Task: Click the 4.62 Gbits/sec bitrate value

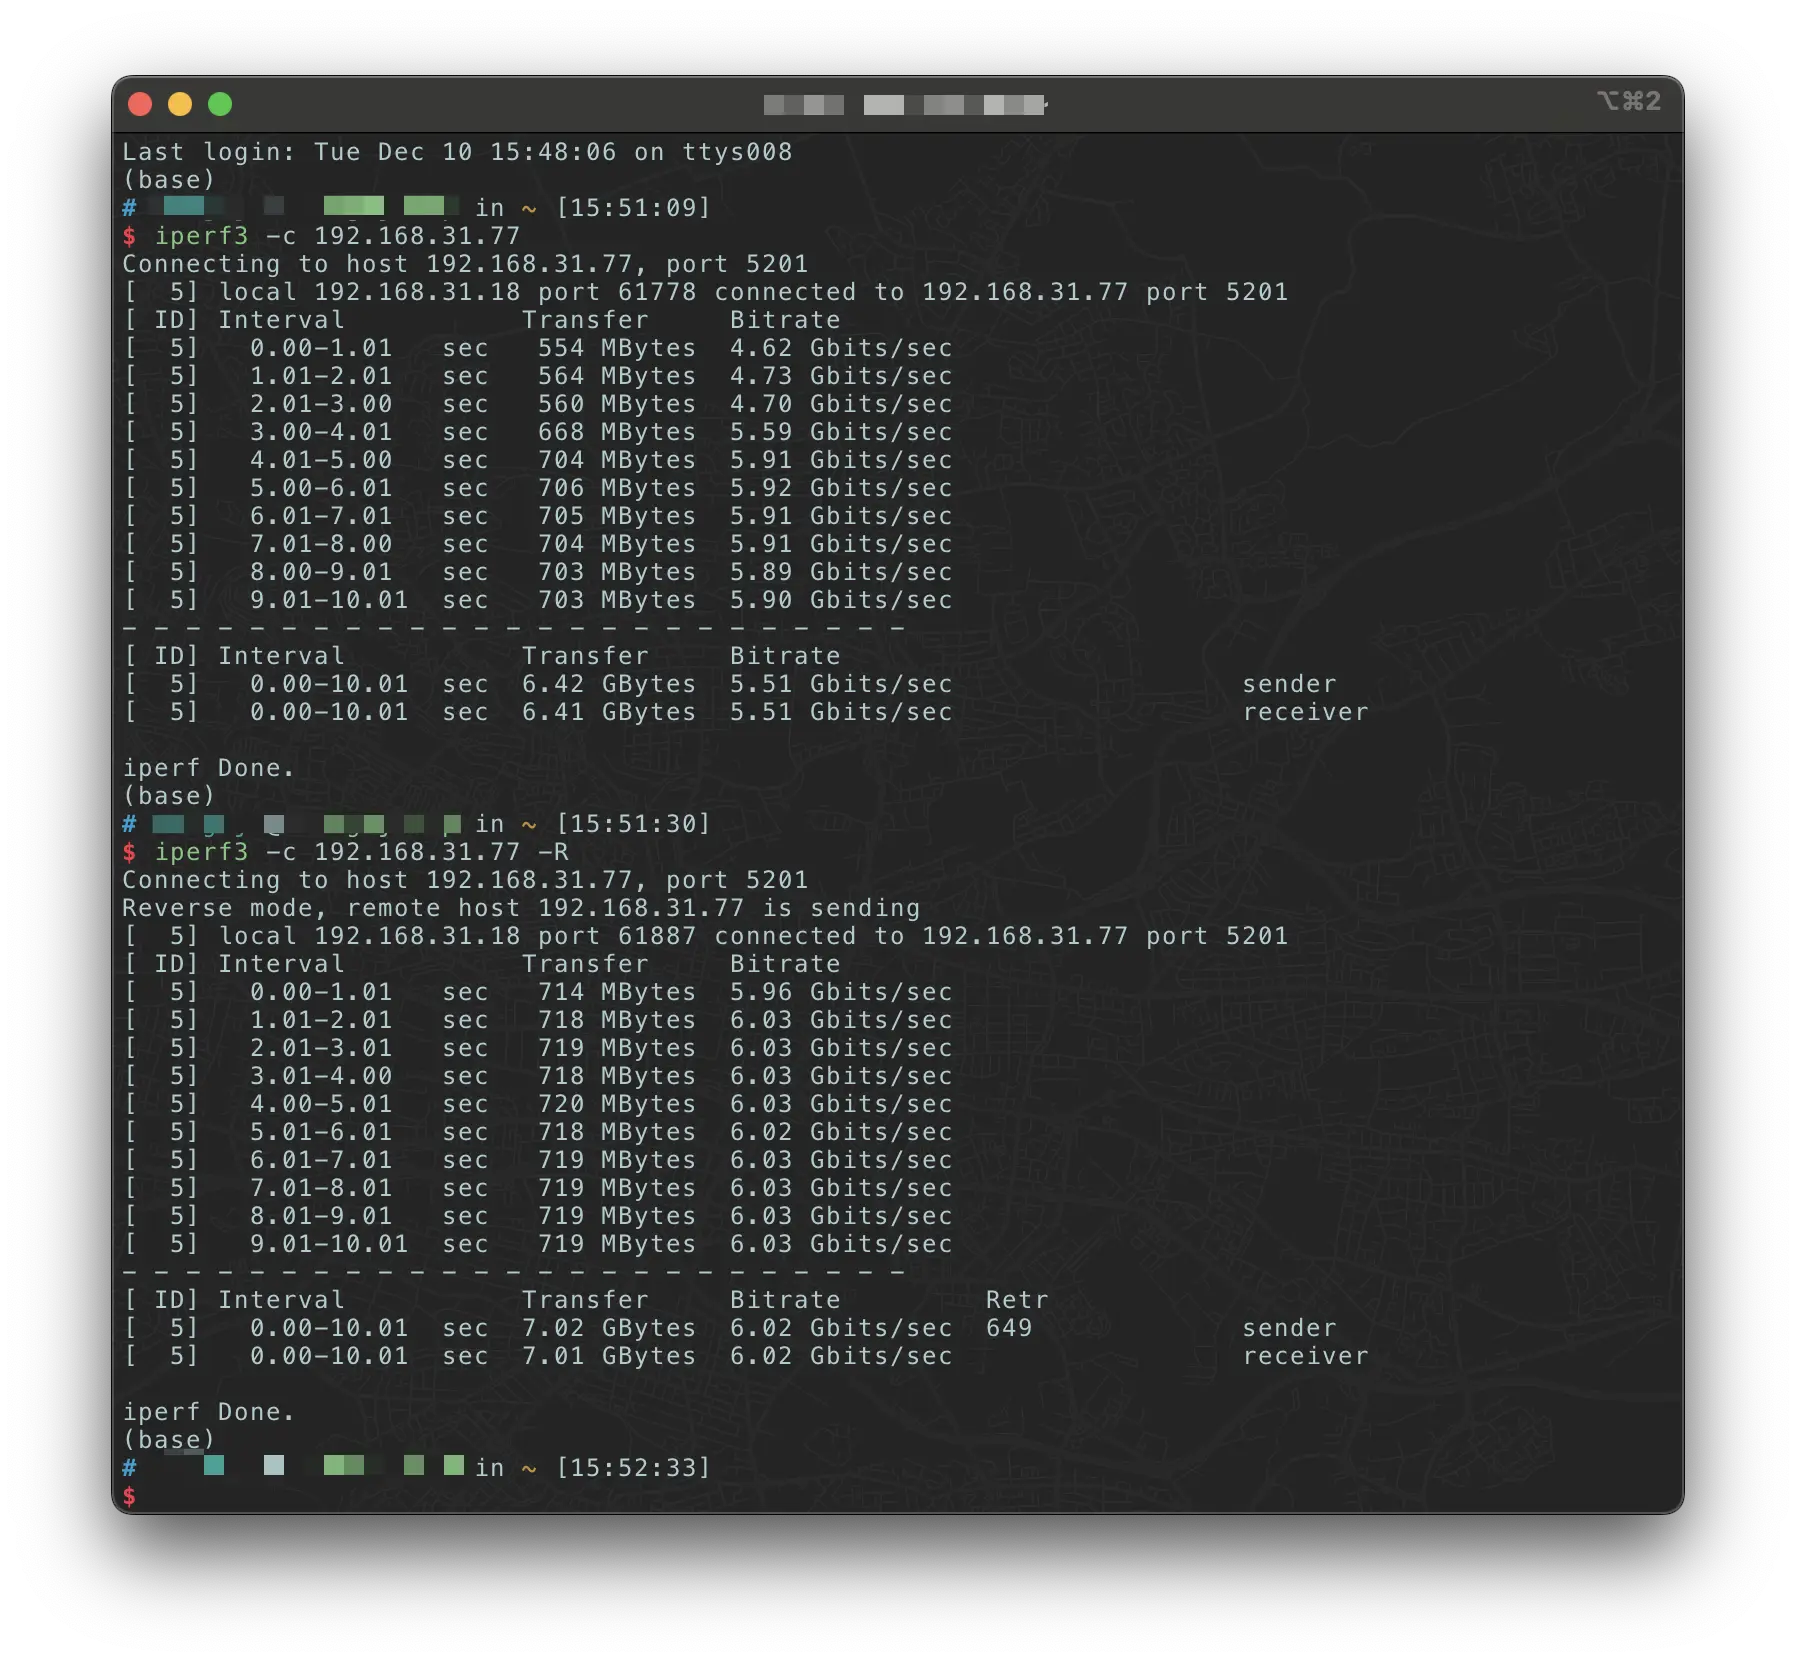Action: tap(840, 348)
